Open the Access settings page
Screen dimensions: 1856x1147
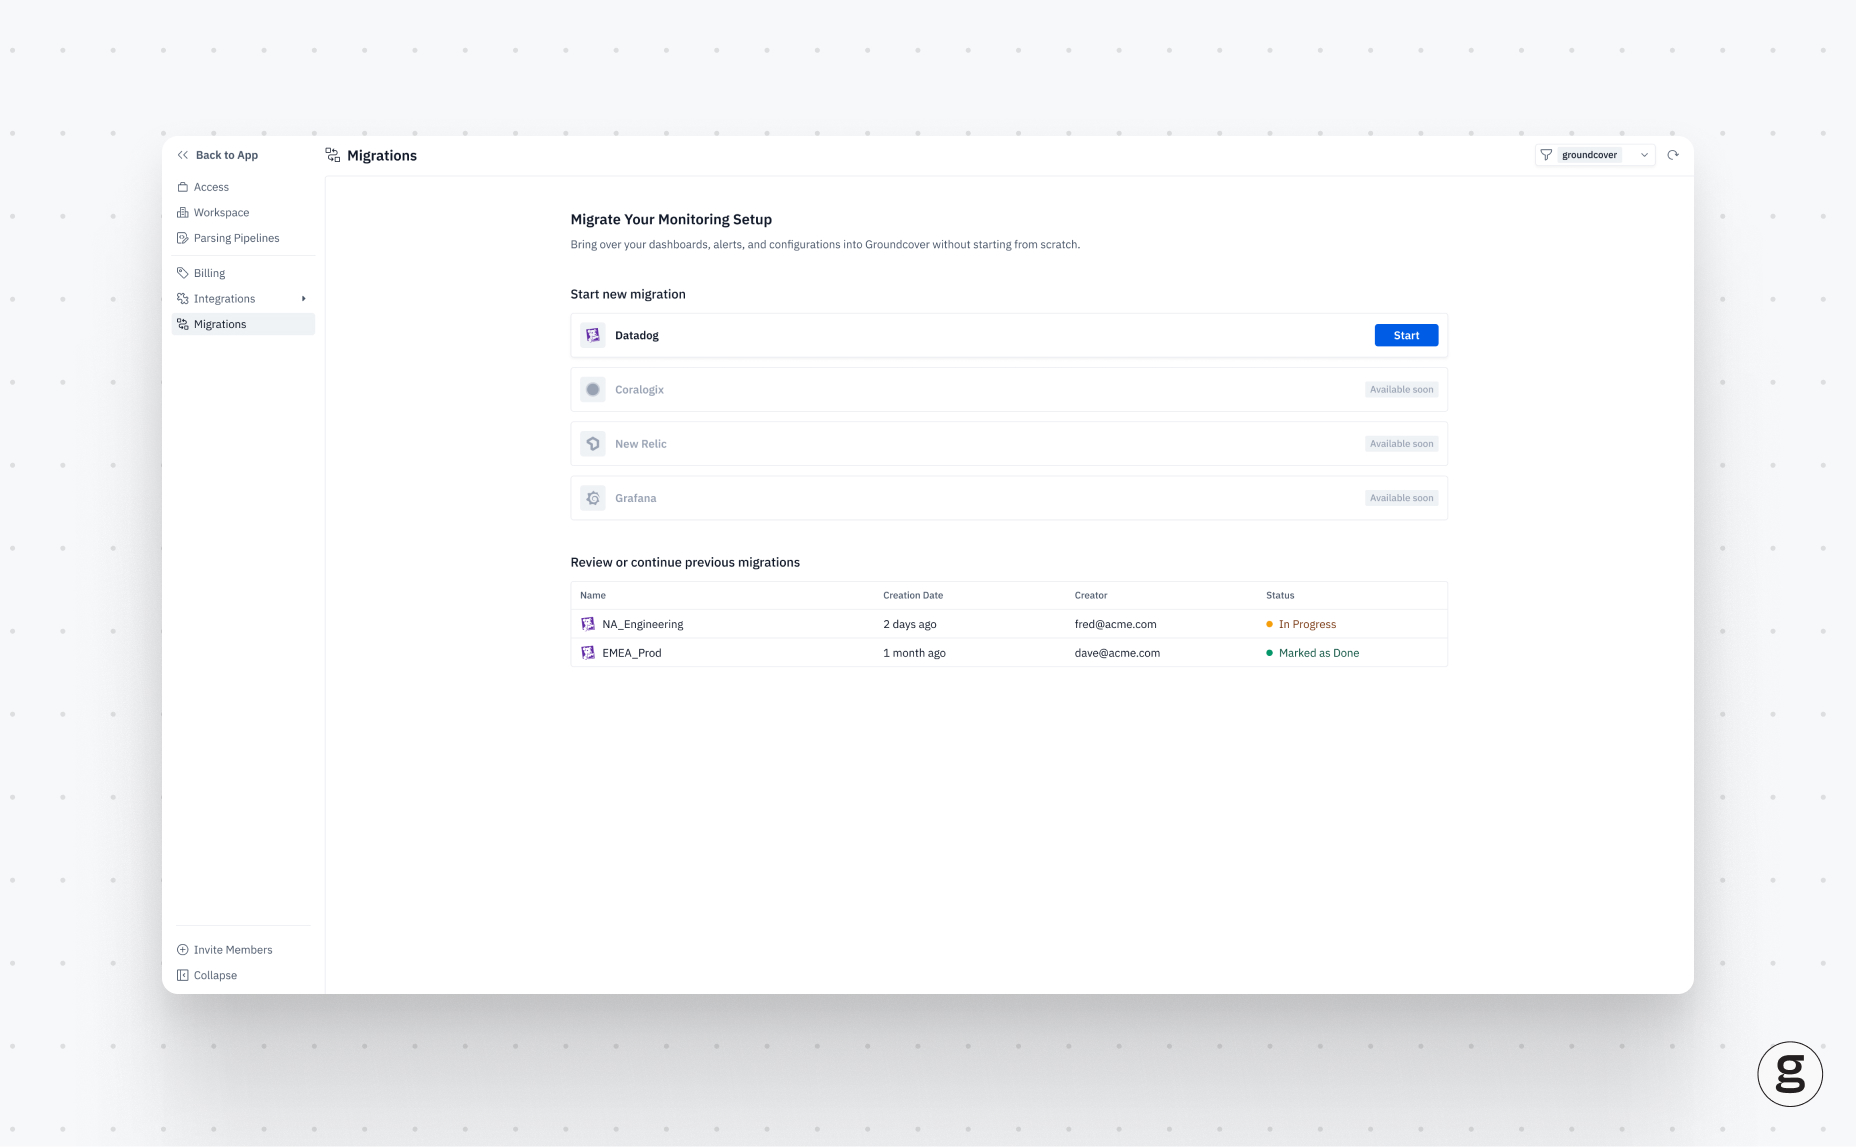[244, 187]
